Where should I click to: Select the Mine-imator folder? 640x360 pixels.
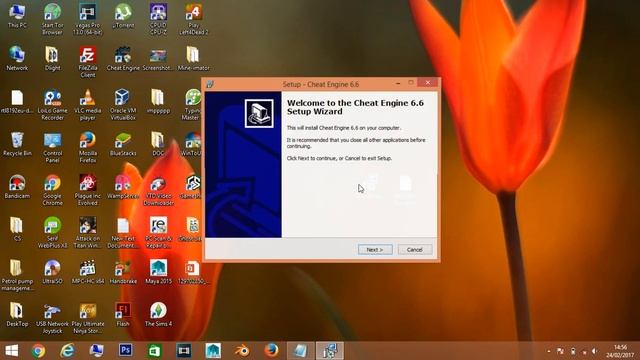193,59
